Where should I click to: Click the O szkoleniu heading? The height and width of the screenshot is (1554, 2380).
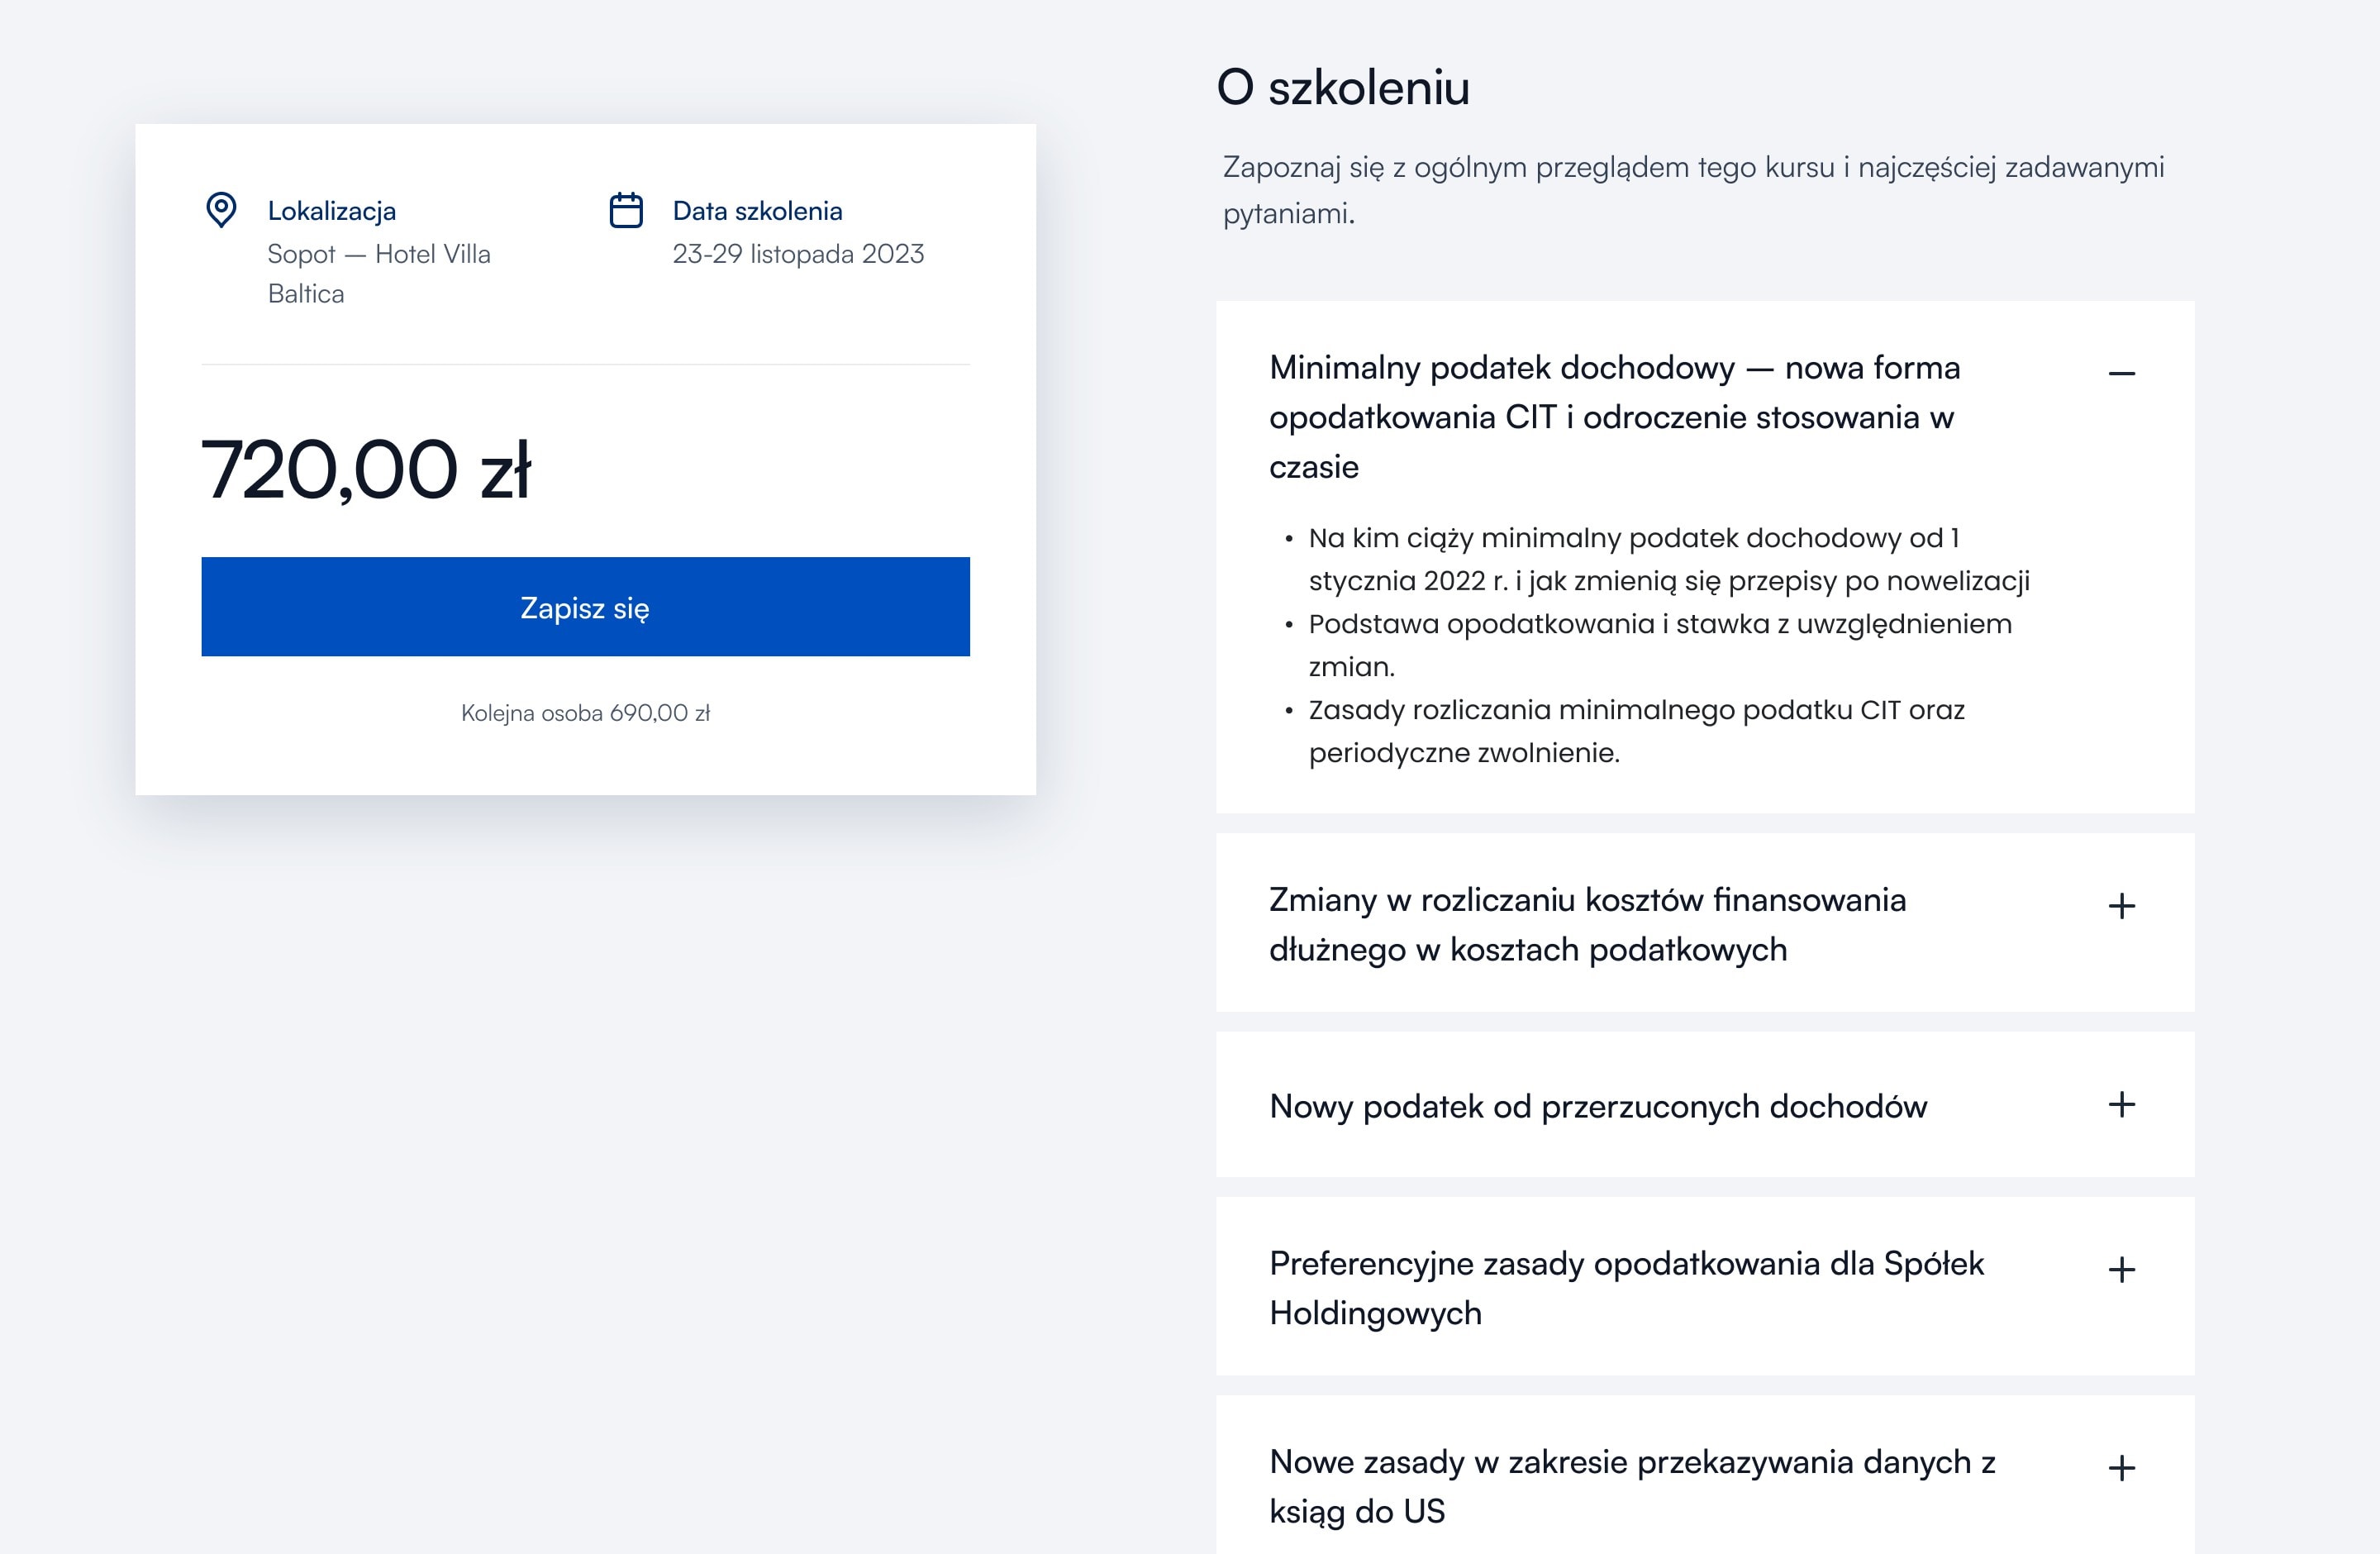click(x=1343, y=87)
